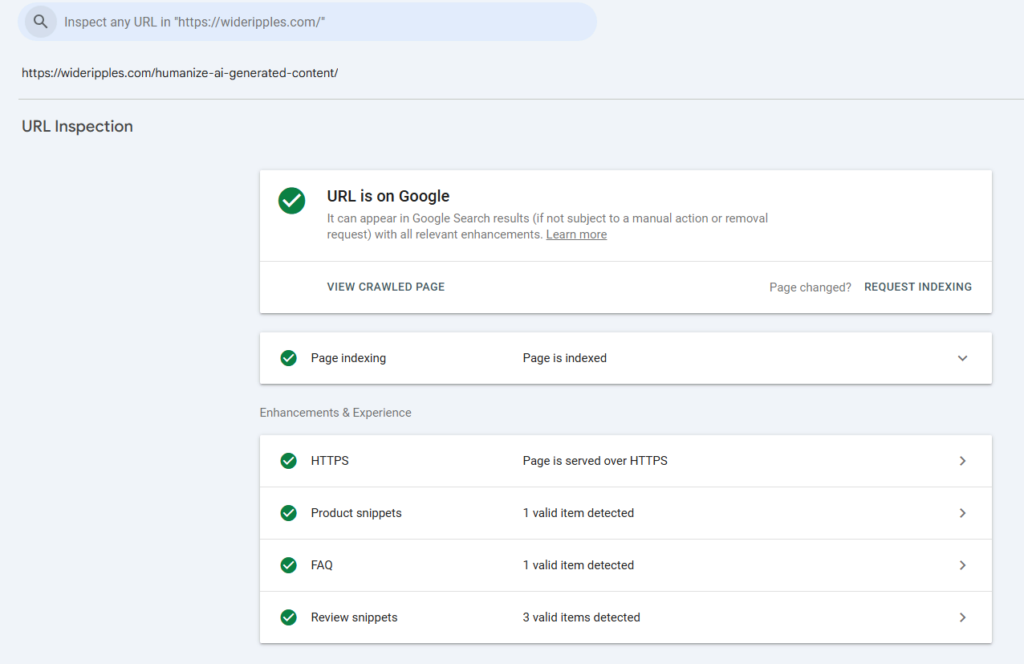Click the Product snippets label

click(356, 513)
